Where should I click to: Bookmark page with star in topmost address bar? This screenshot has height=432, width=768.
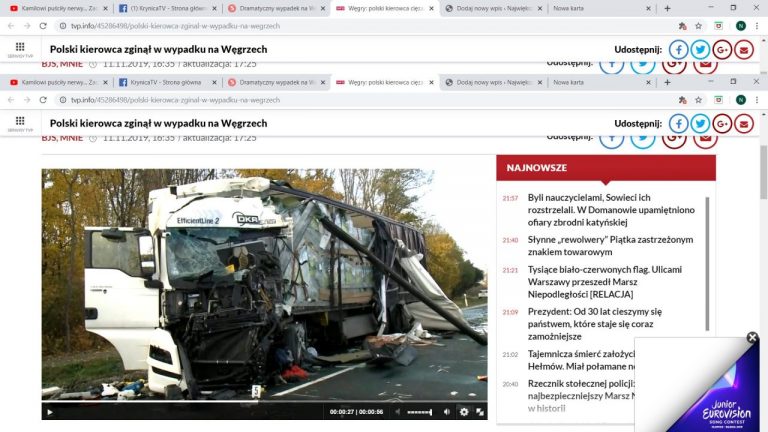pyautogui.click(x=698, y=26)
